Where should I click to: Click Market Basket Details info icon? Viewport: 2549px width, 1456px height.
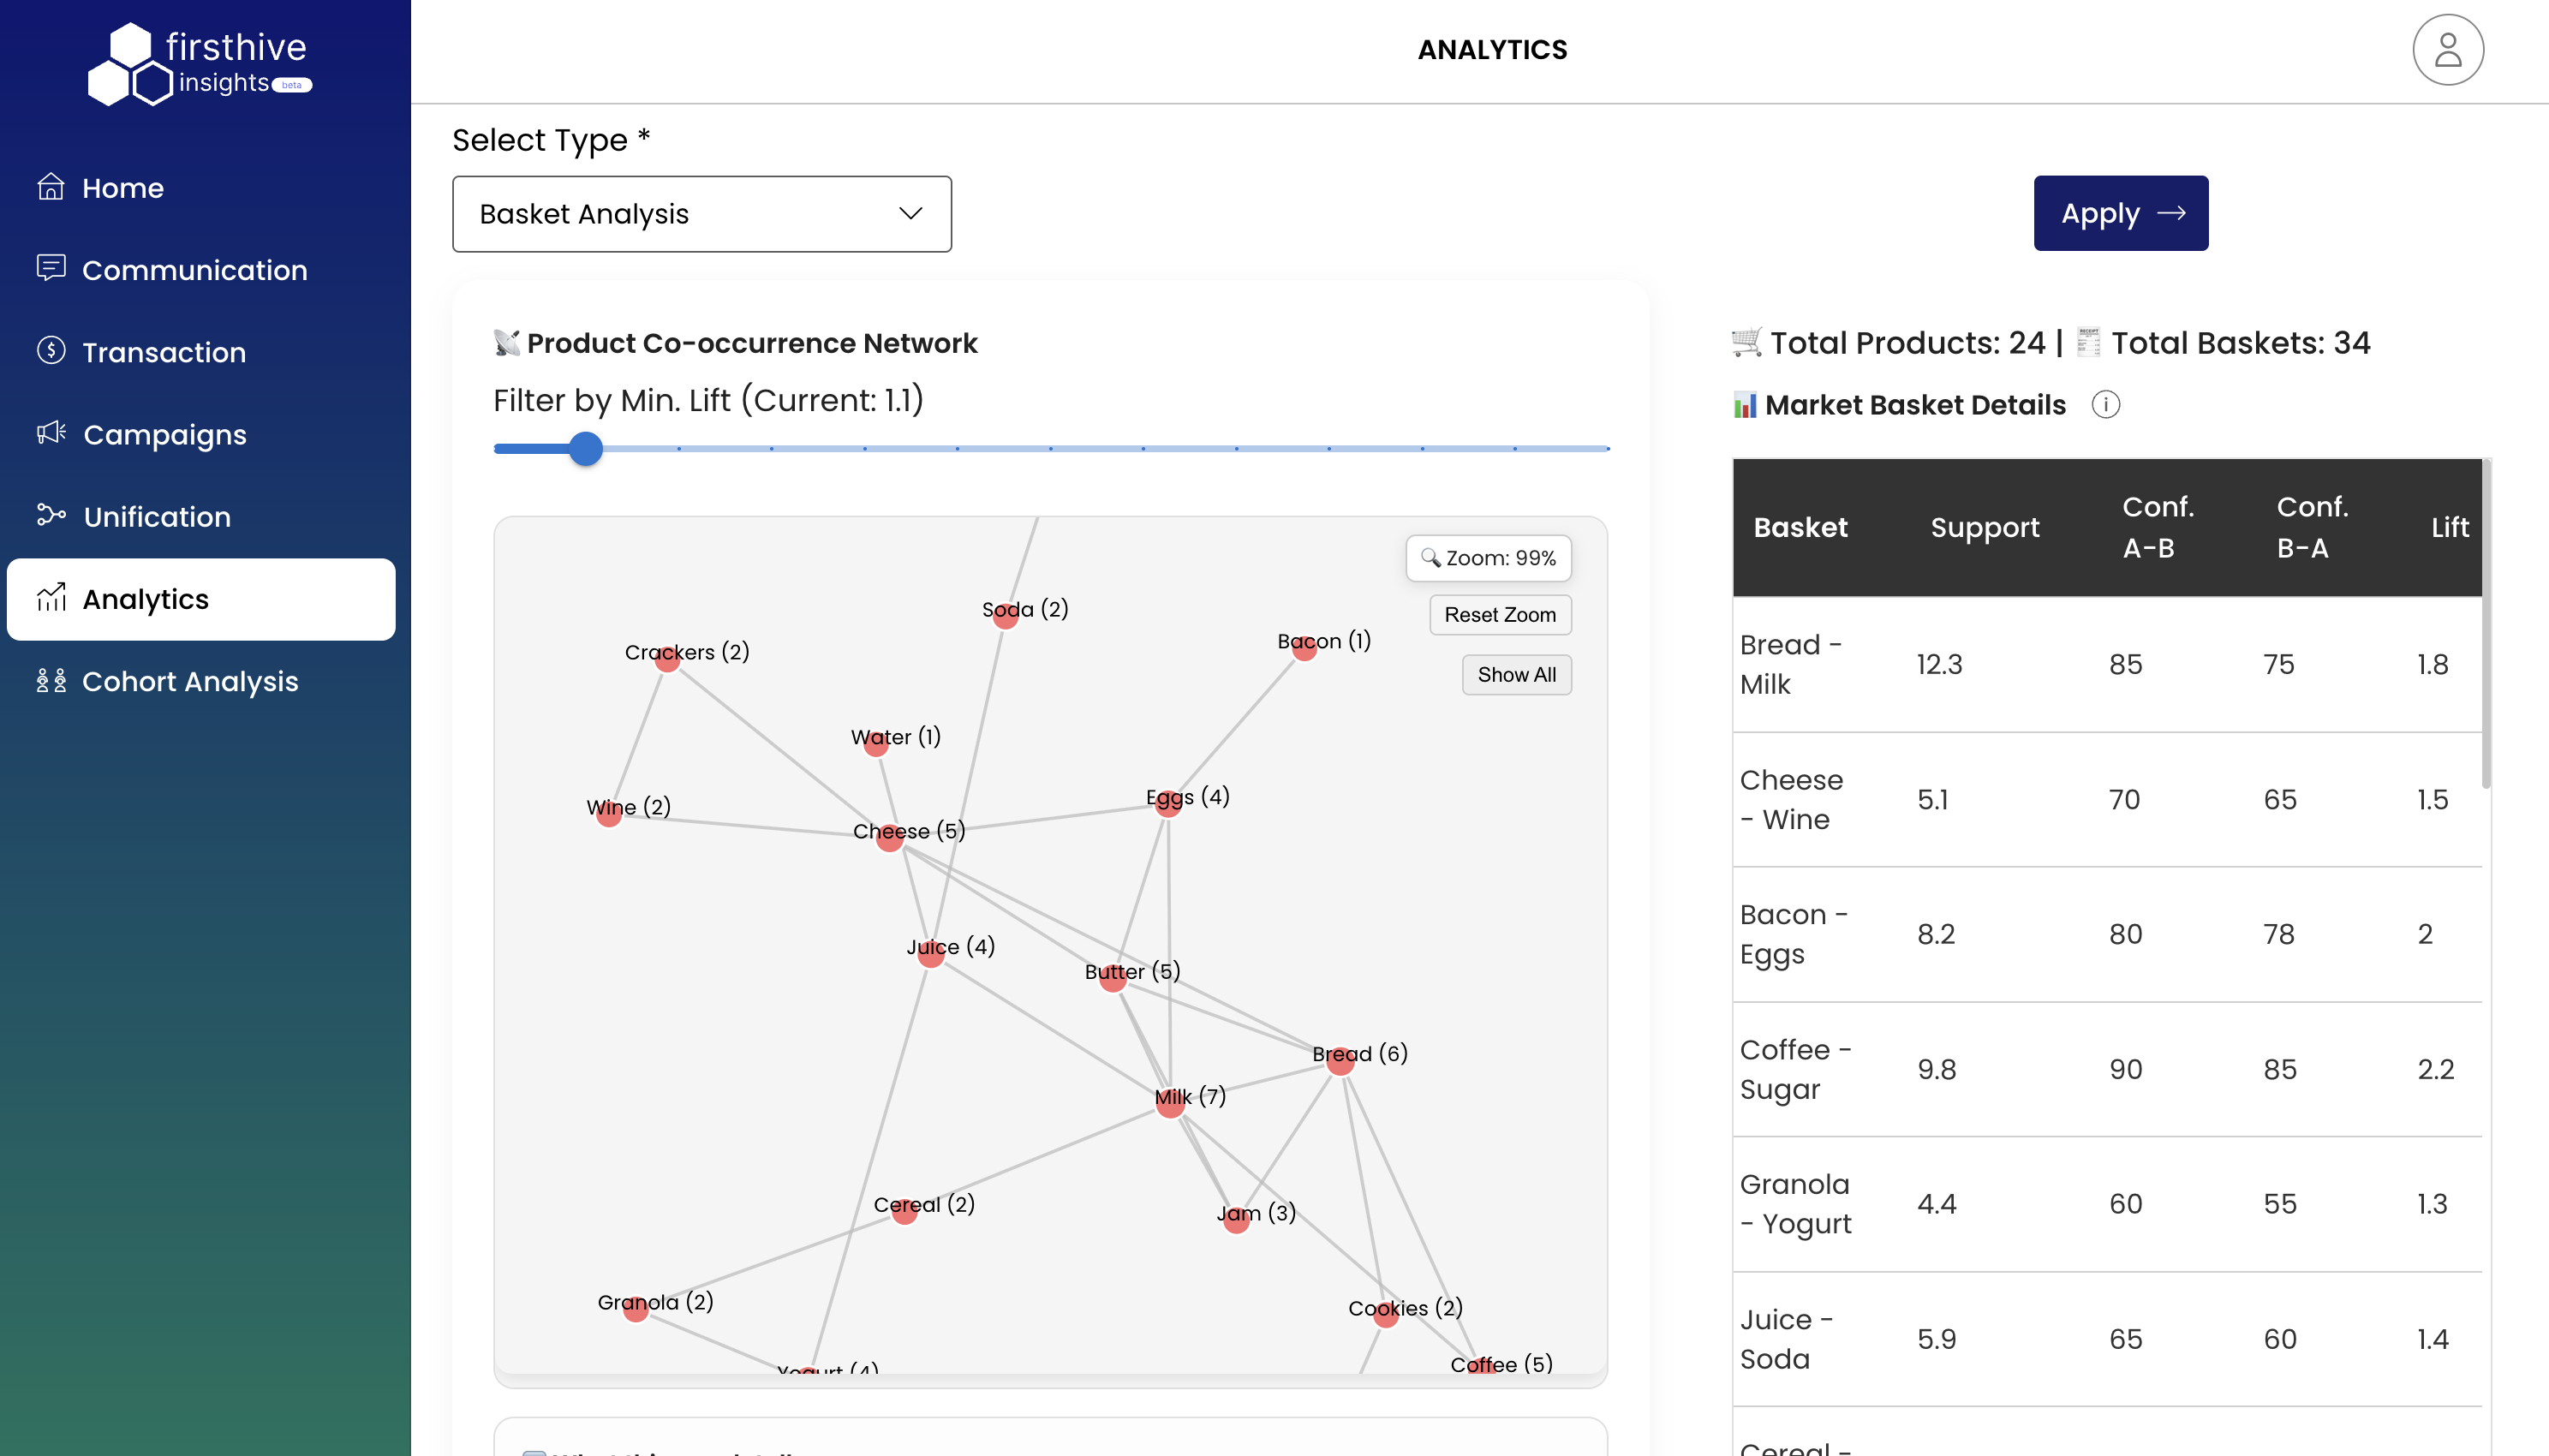(2105, 405)
